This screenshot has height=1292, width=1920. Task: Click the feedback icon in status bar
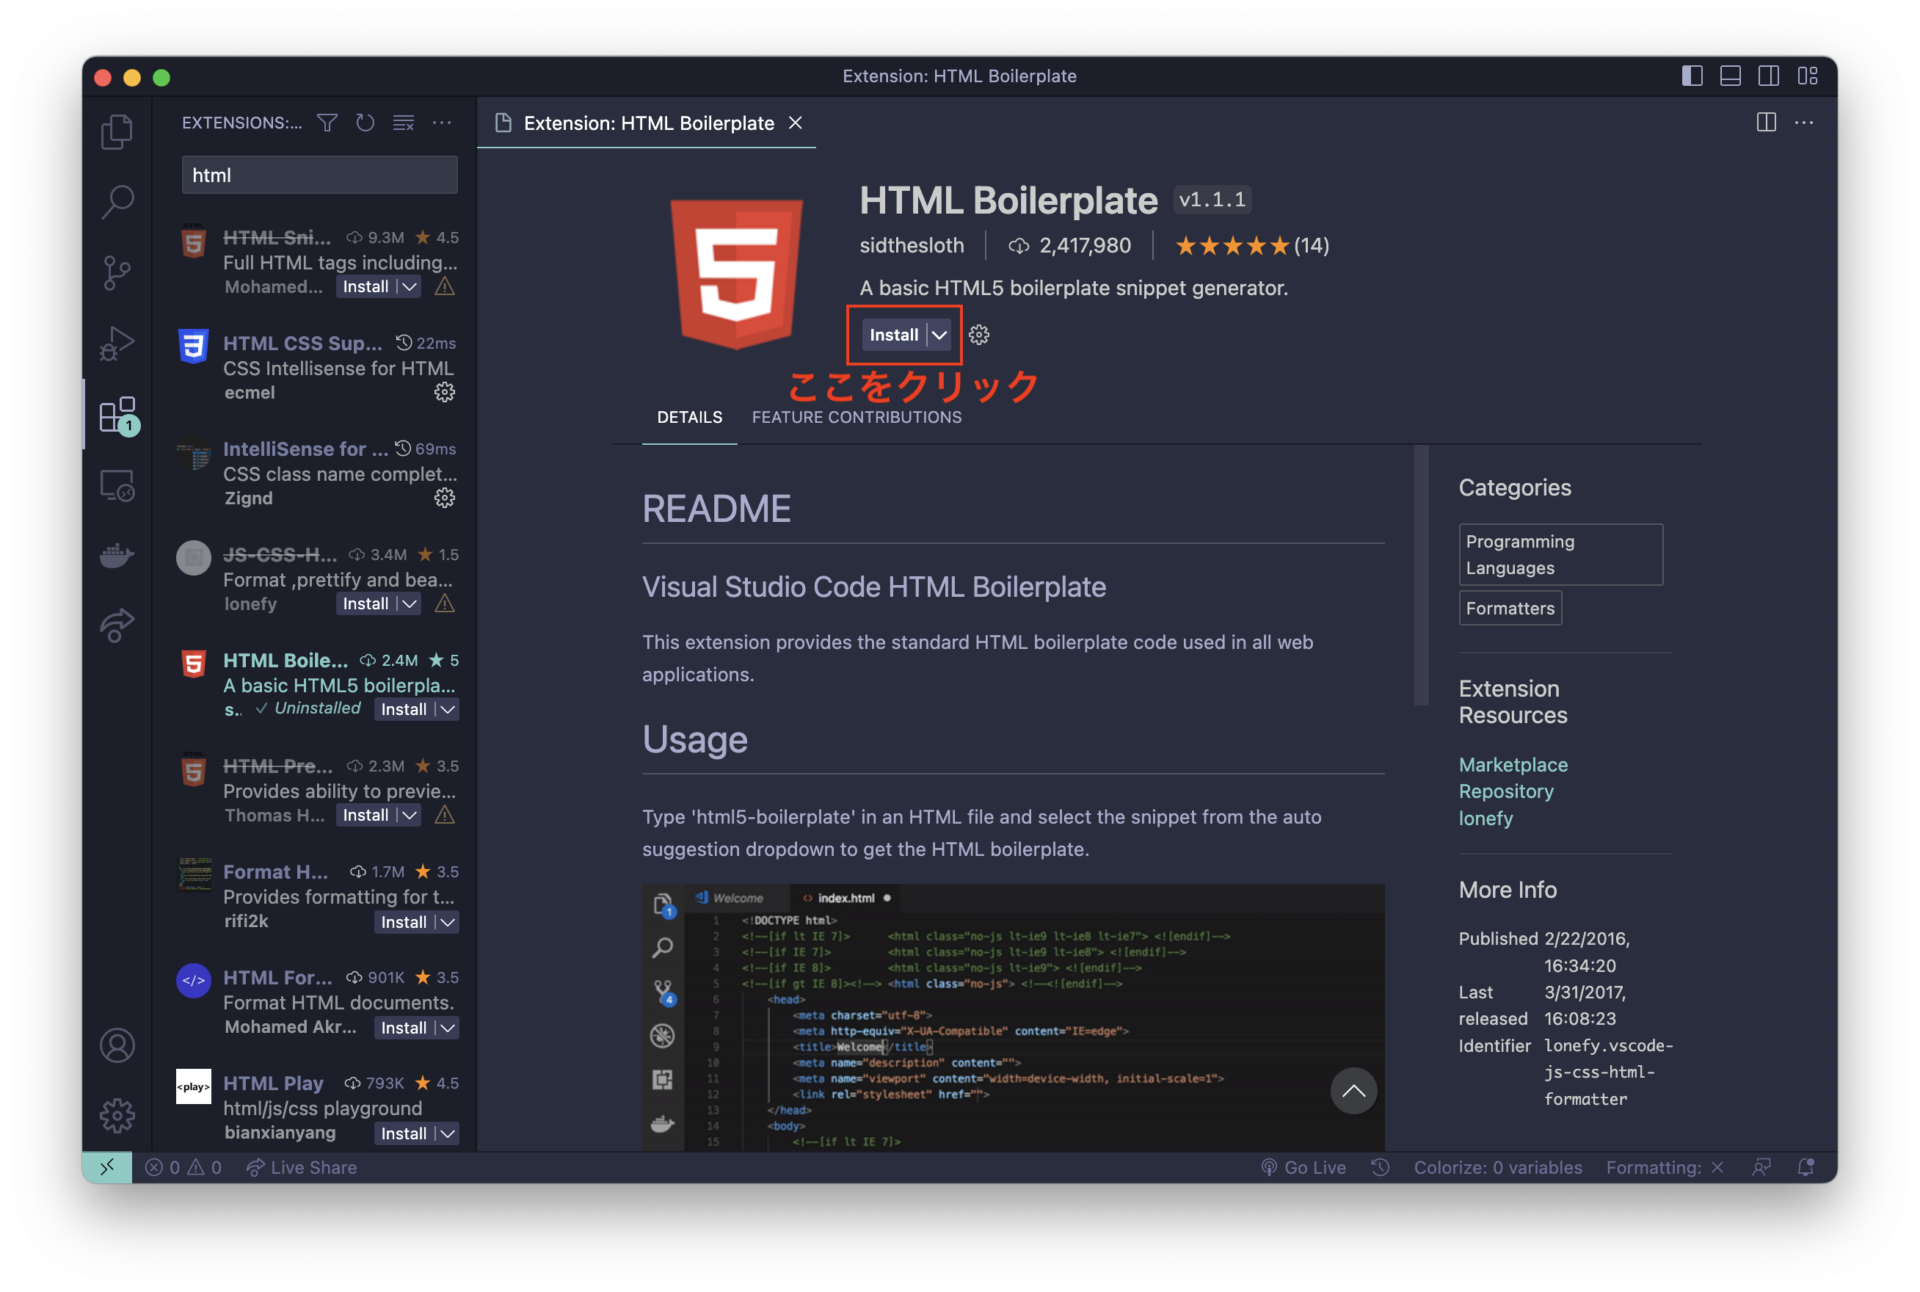pos(1762,1167)
